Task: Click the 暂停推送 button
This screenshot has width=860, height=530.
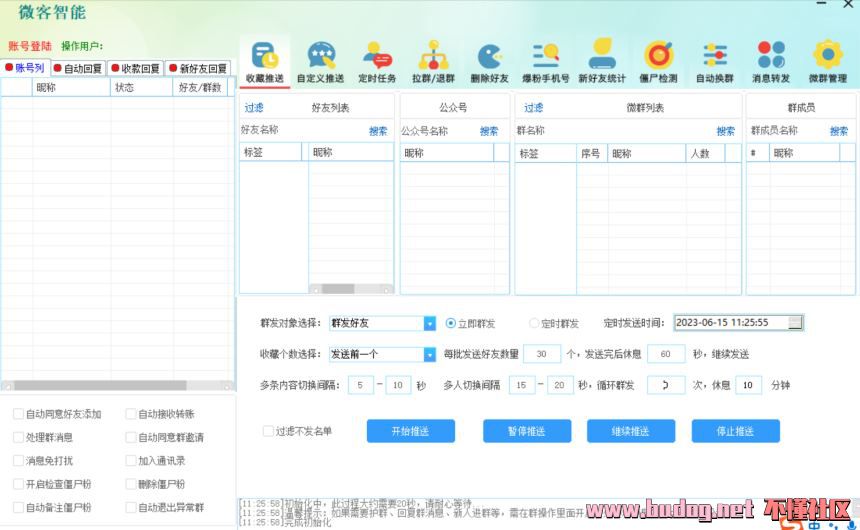Action: coord(527,431)
